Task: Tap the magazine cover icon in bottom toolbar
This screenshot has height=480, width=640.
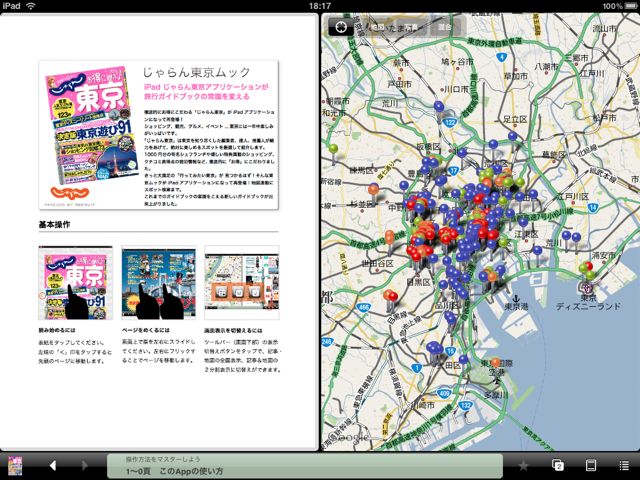Action: click(x=15, y=466)
